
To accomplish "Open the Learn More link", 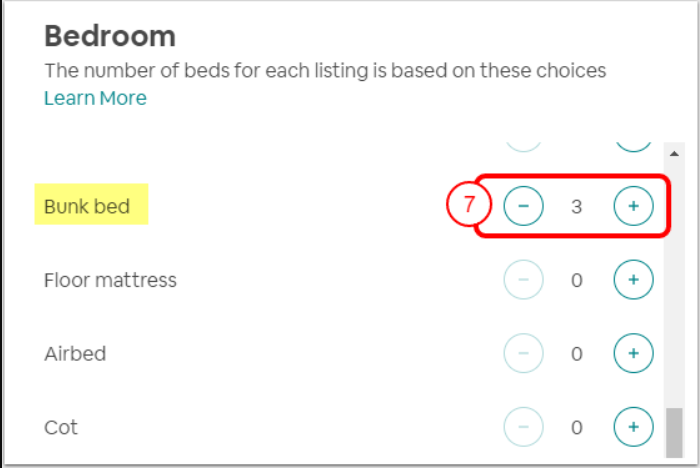I will (x=95, y=98).
